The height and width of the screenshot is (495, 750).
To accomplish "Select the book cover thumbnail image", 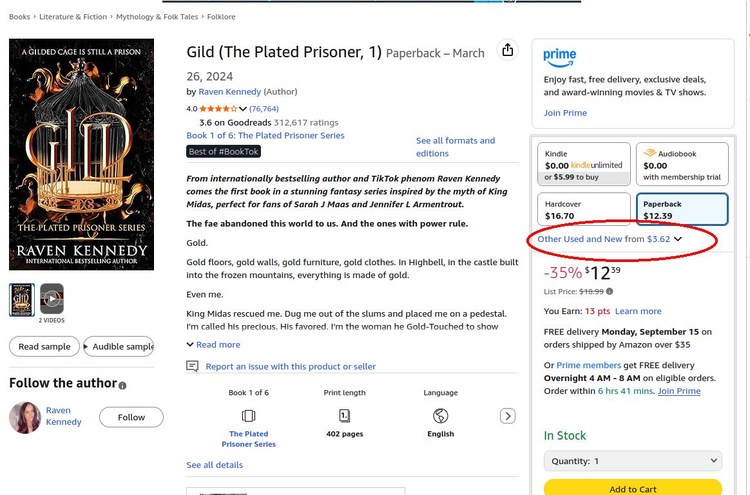I will [22, 299].
